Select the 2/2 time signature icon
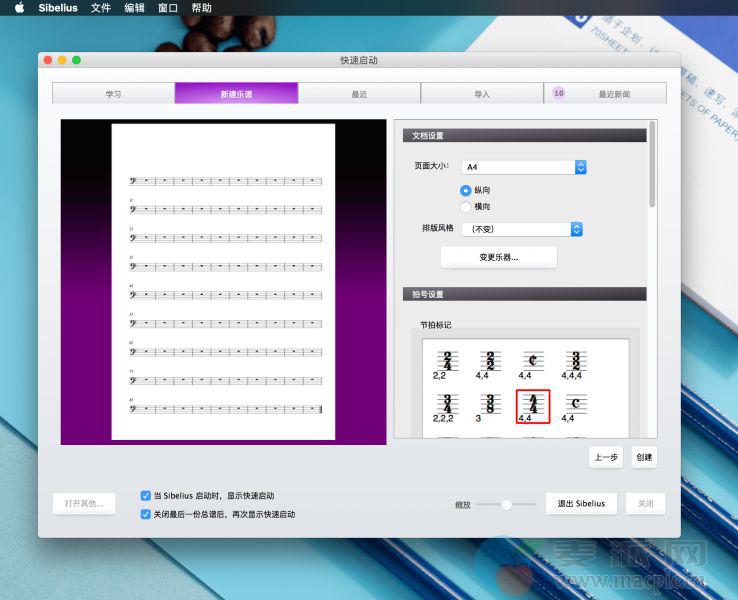Image resolution: width=738 pixels, height=600 pixels. pos(489,360)
